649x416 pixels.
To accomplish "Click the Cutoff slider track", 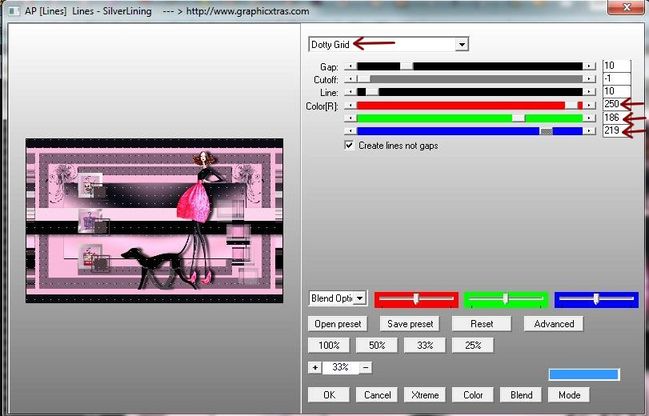I will [470, 79].
